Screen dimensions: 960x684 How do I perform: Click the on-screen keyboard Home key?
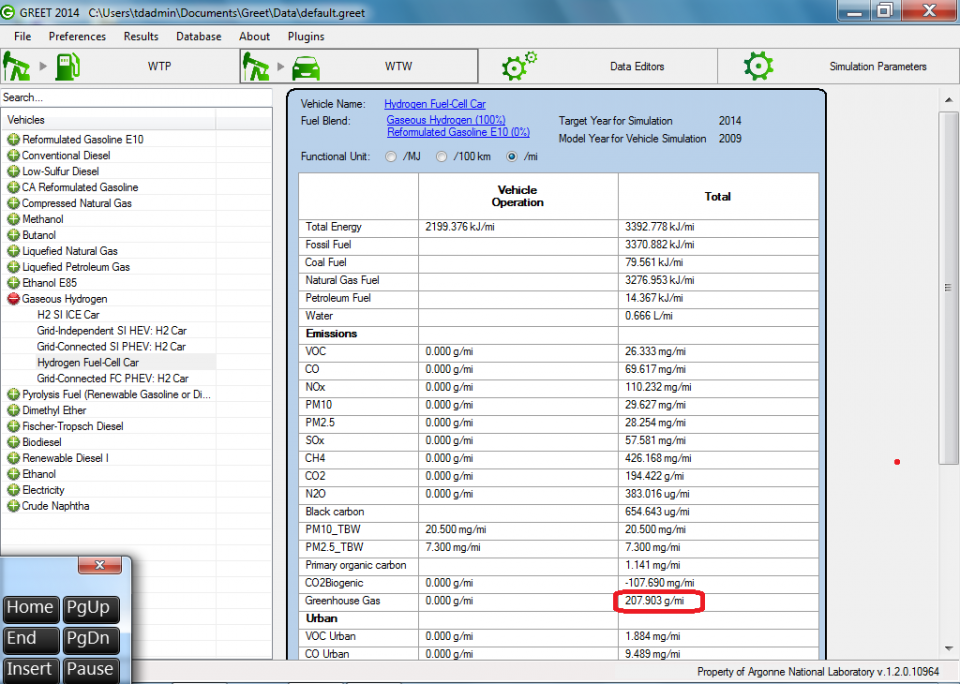pos(30,608)
